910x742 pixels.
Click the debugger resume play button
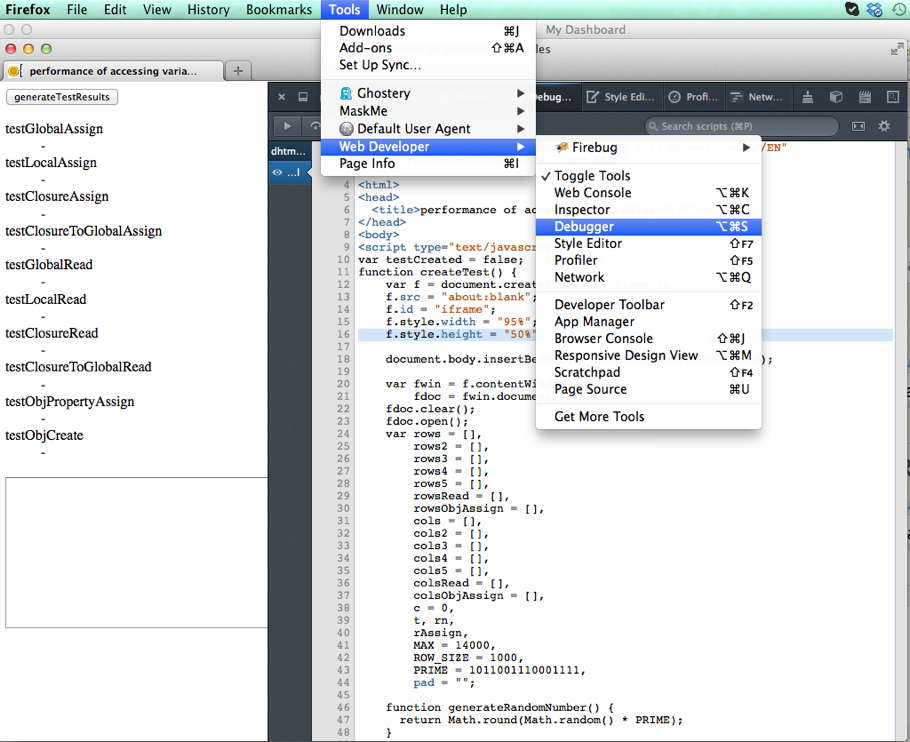pos(288,126)
